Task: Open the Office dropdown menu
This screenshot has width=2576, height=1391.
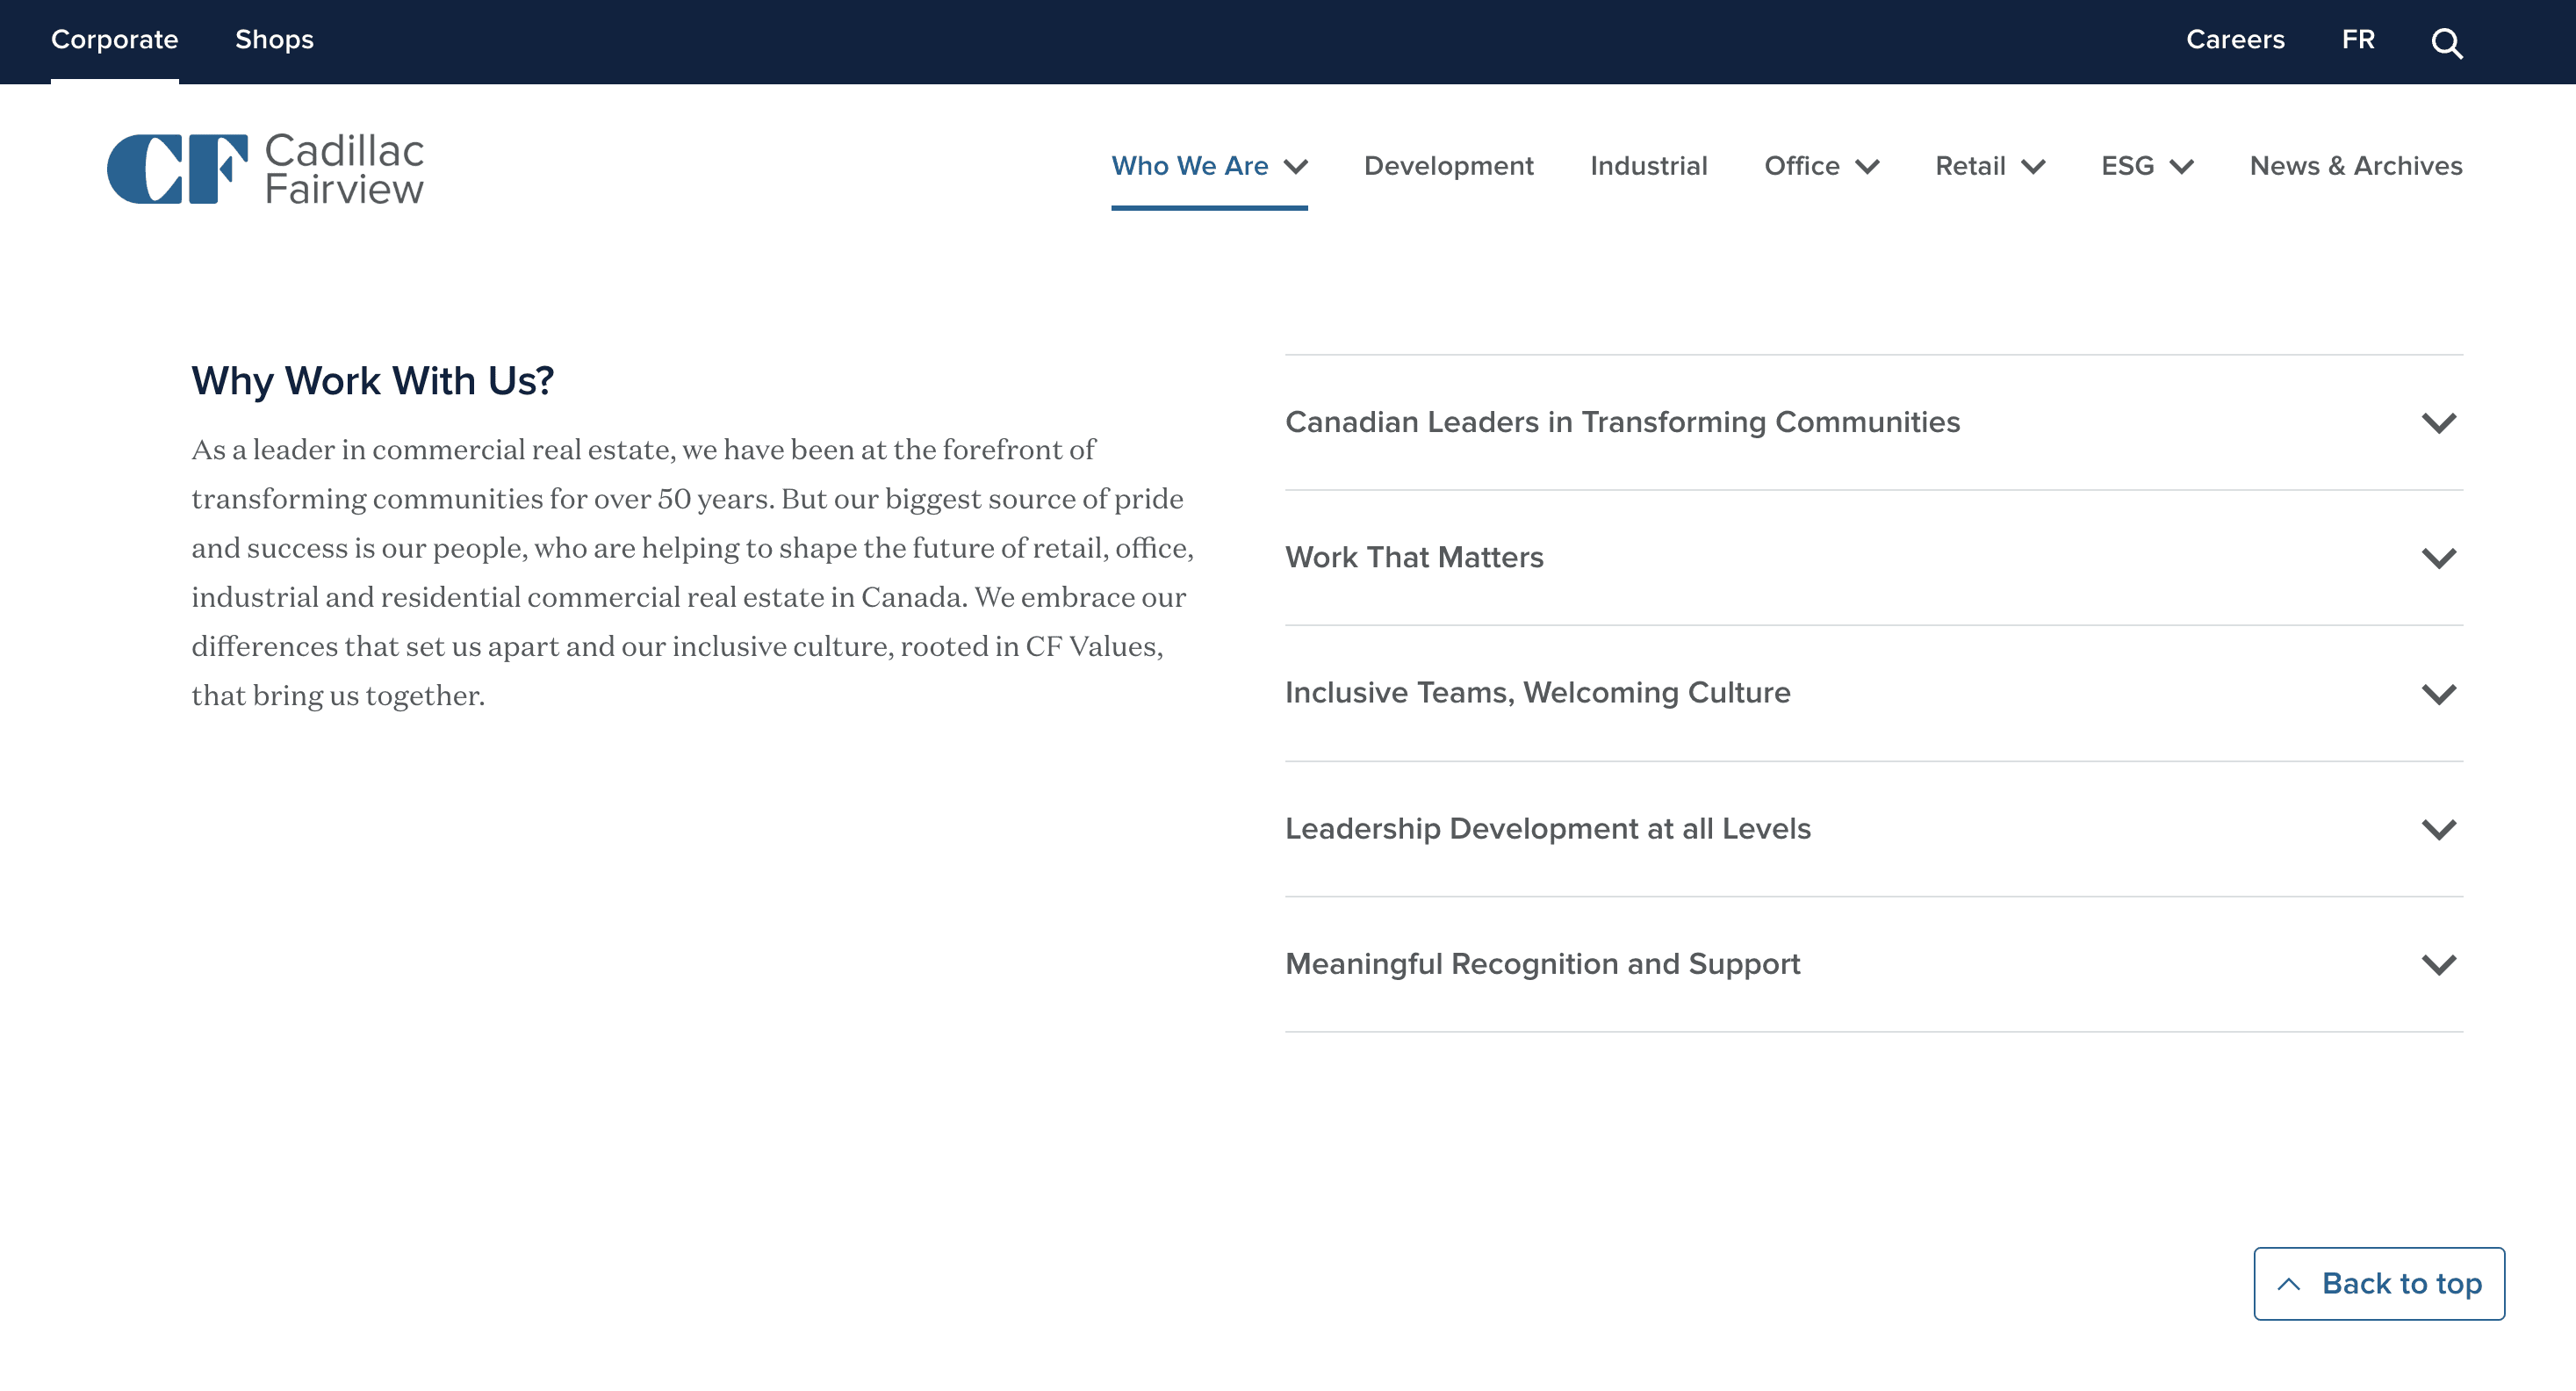Action: (1820, 166)
